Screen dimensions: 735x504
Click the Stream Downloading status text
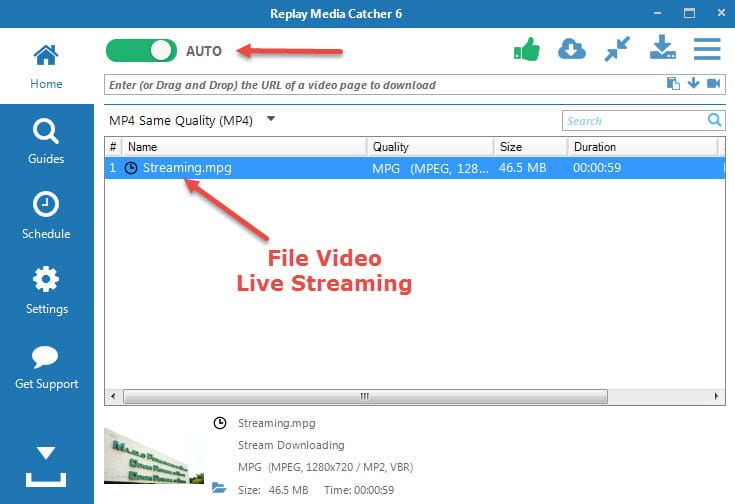(291, 445)
